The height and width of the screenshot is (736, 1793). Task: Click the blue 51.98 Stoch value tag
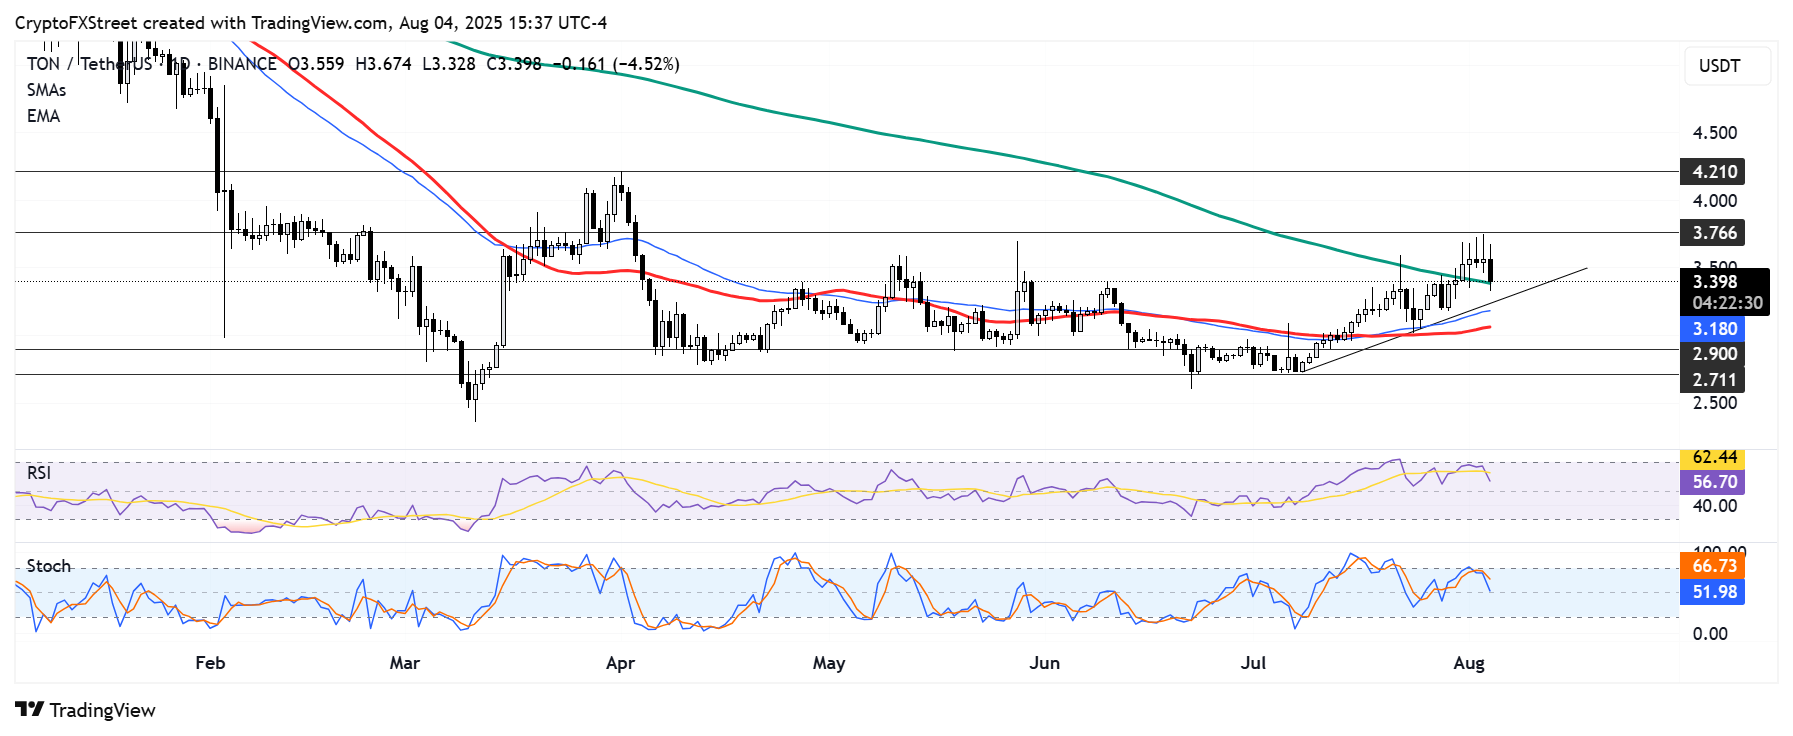coord(1713,592)
